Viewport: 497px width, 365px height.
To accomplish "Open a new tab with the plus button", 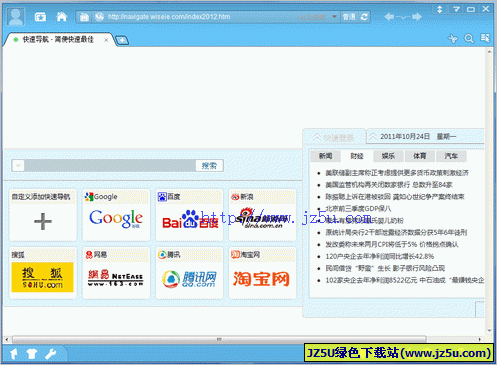I will coord(122,40).
